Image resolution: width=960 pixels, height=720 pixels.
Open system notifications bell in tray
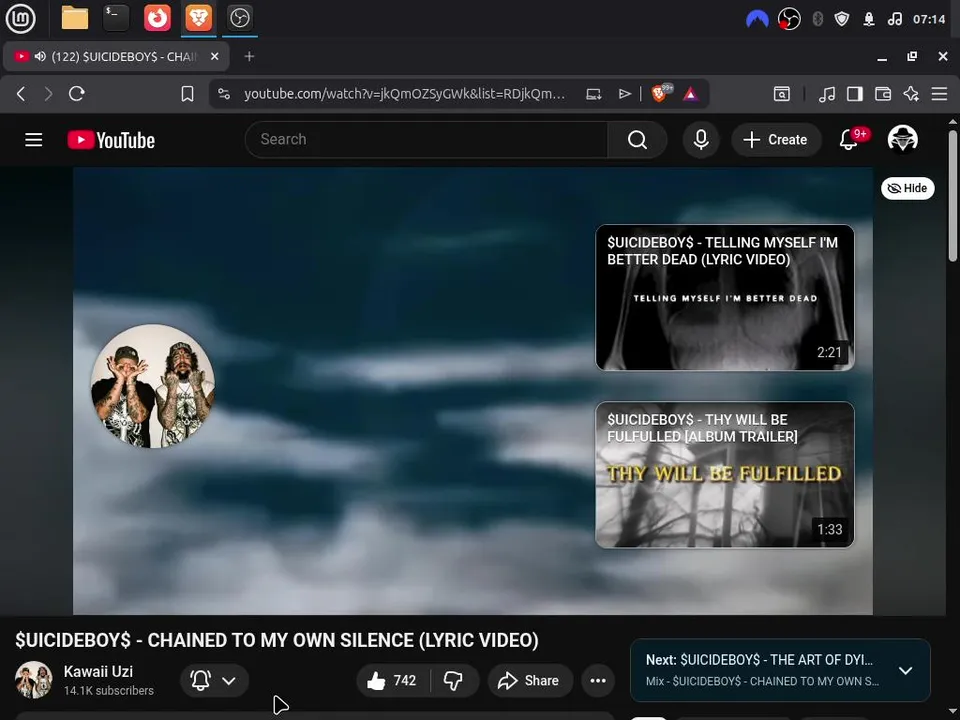(x=868, y=20)
